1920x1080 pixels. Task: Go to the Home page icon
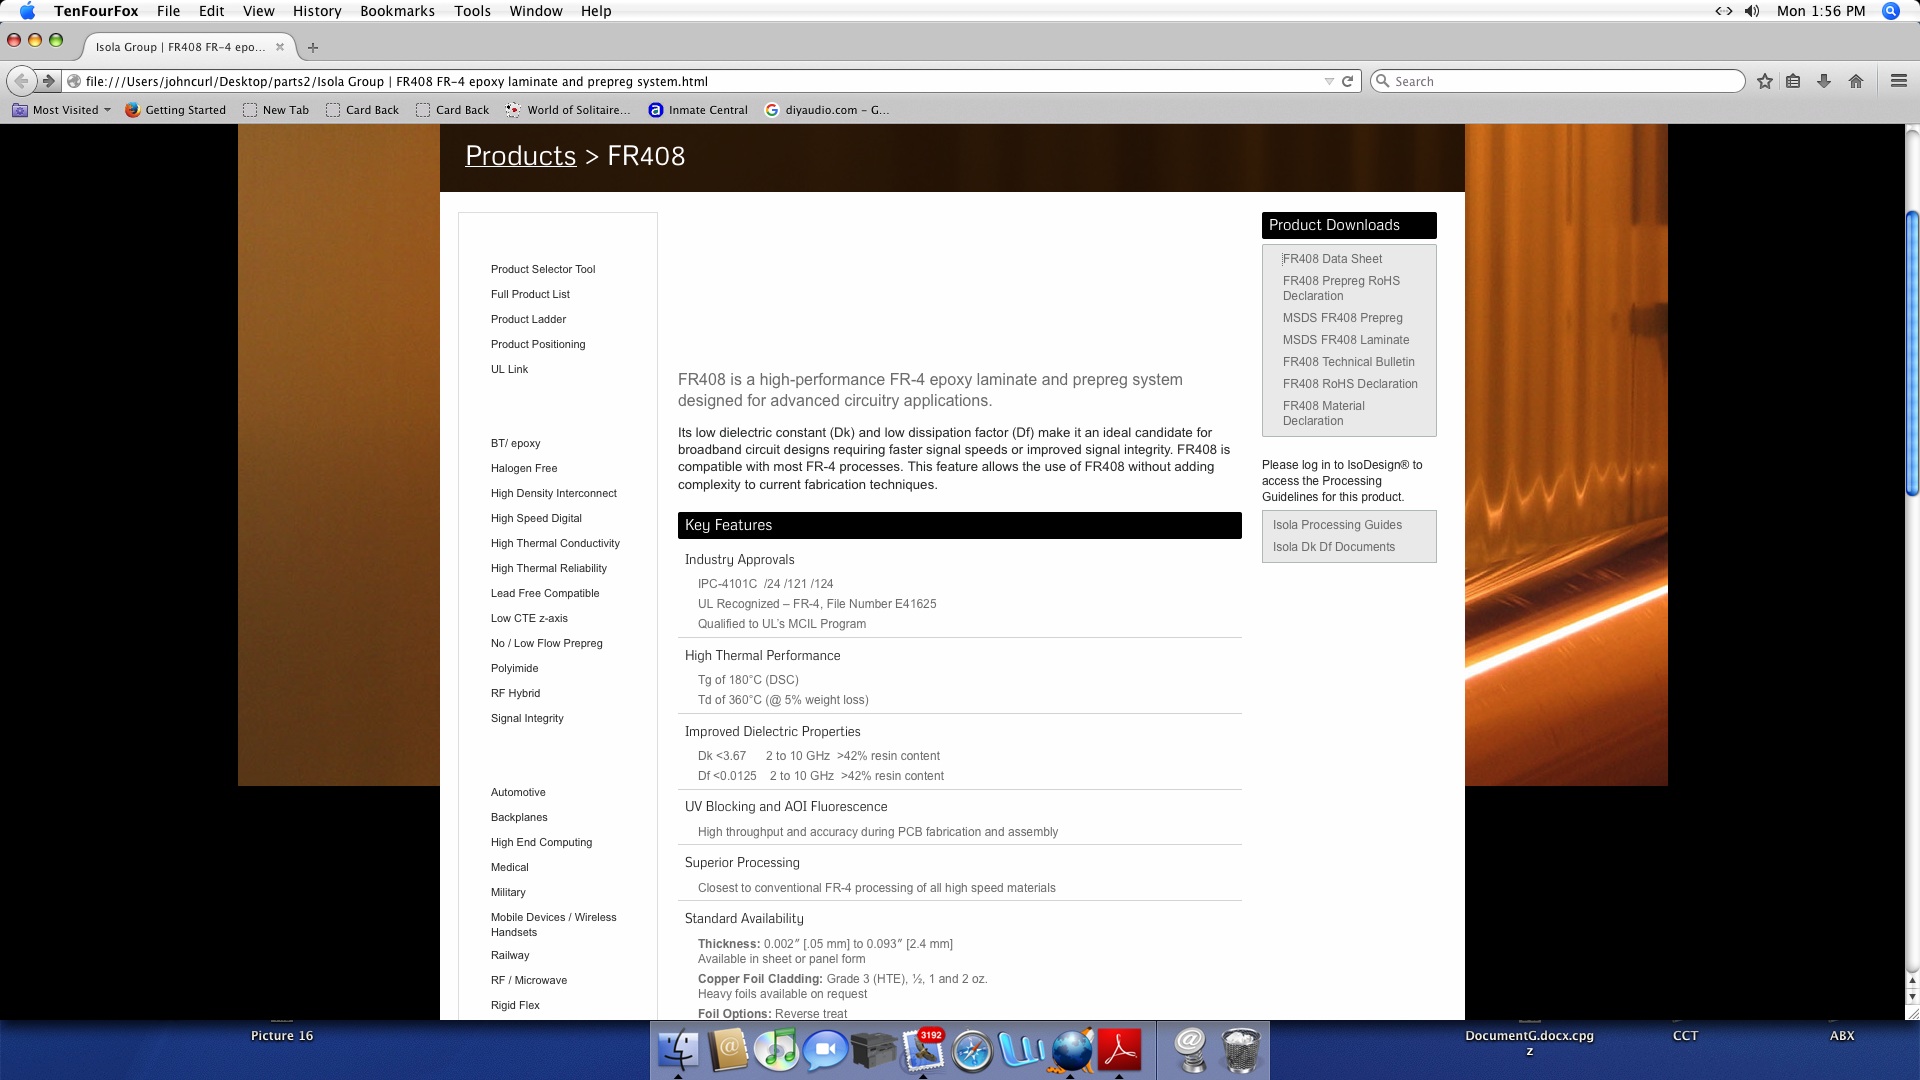pyautogui.click(x=1856, y=81)
